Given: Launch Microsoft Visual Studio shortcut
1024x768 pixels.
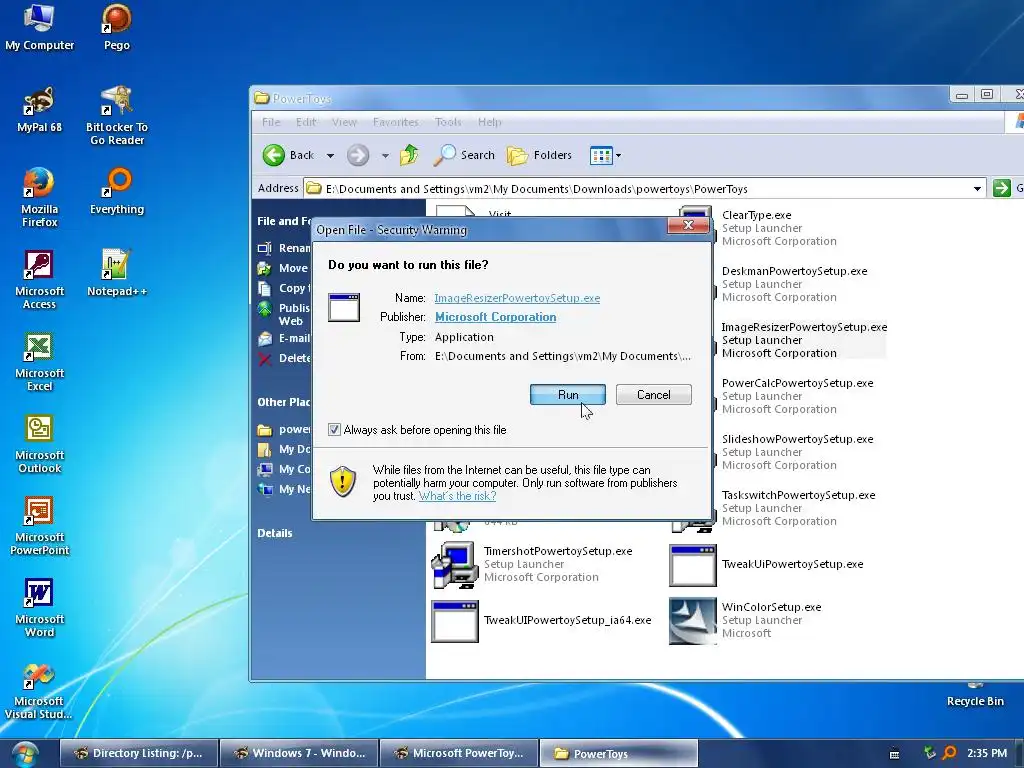Looking at the screenshot, I should click(x=39, y=690).
